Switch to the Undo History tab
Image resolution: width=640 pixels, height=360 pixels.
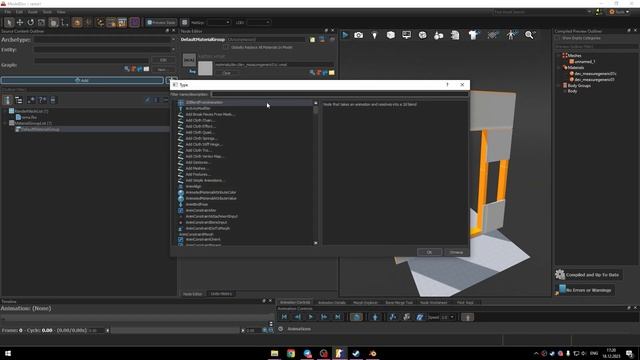(221, 294)
